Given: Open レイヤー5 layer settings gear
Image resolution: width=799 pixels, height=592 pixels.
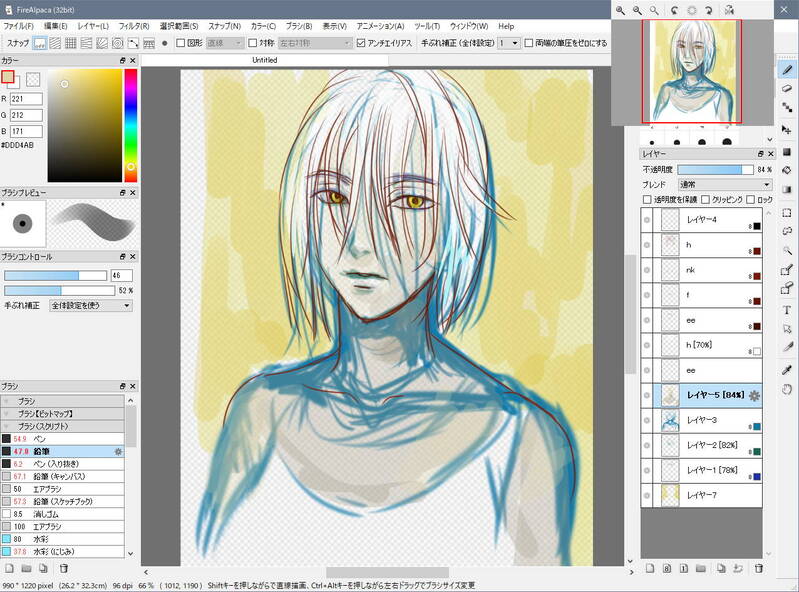Looking at the screenshot, I should (754, 395).
